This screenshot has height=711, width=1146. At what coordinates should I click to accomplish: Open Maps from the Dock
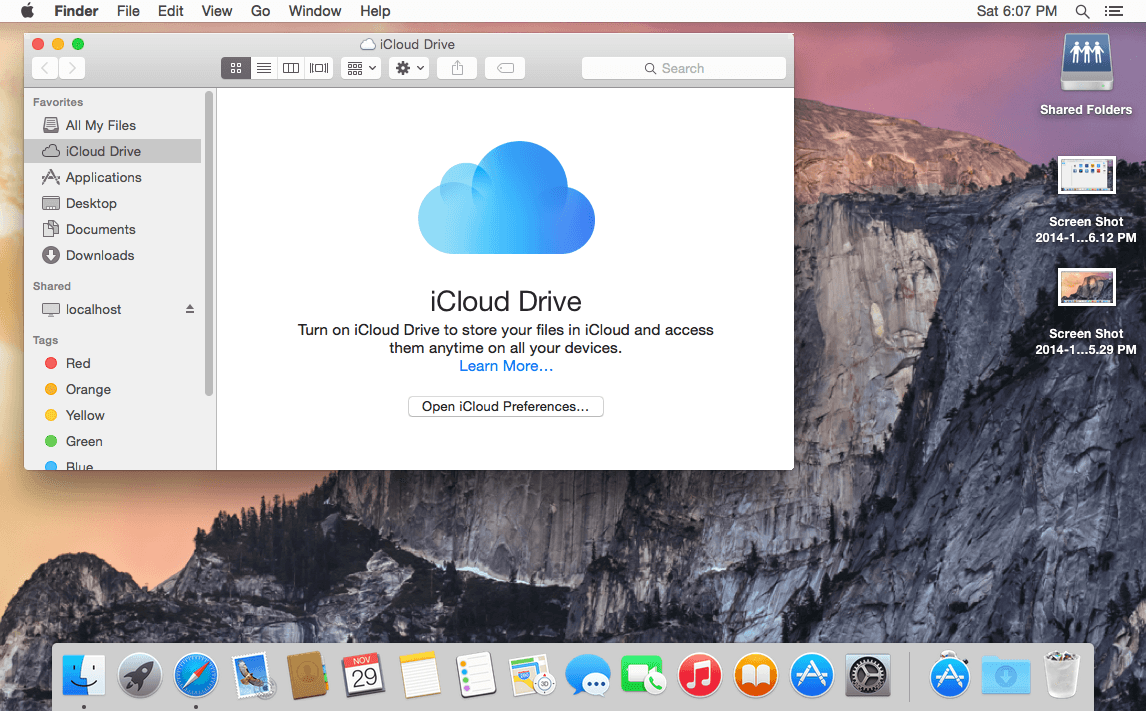coord(532,674)
